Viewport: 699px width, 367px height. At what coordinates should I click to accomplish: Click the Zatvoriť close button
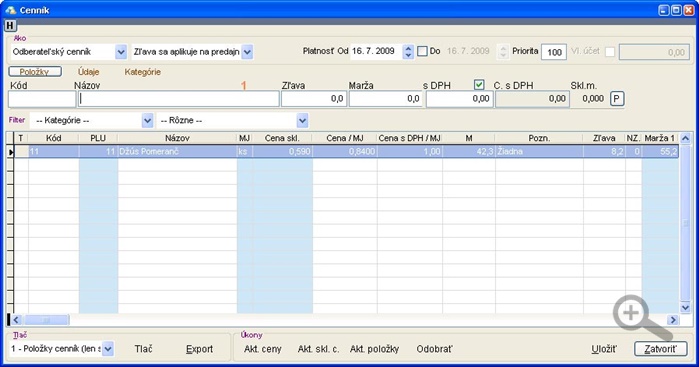[x=660, y=349]
